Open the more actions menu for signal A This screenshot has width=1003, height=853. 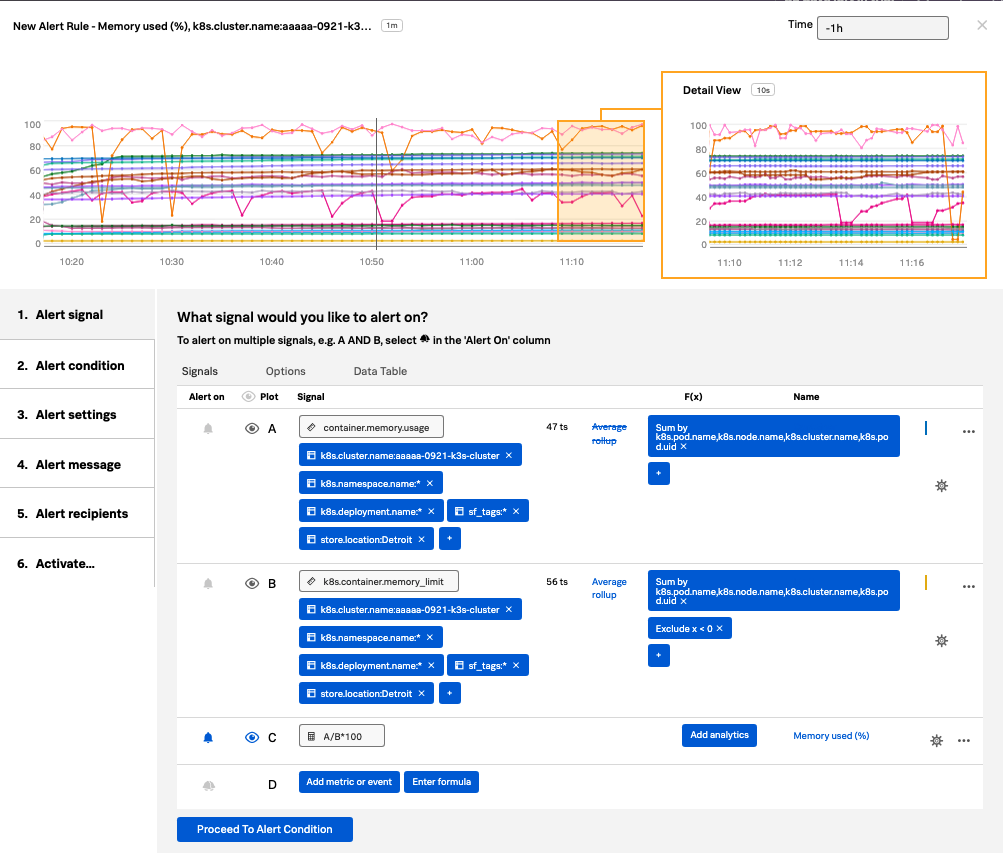(x=968, y=432)
